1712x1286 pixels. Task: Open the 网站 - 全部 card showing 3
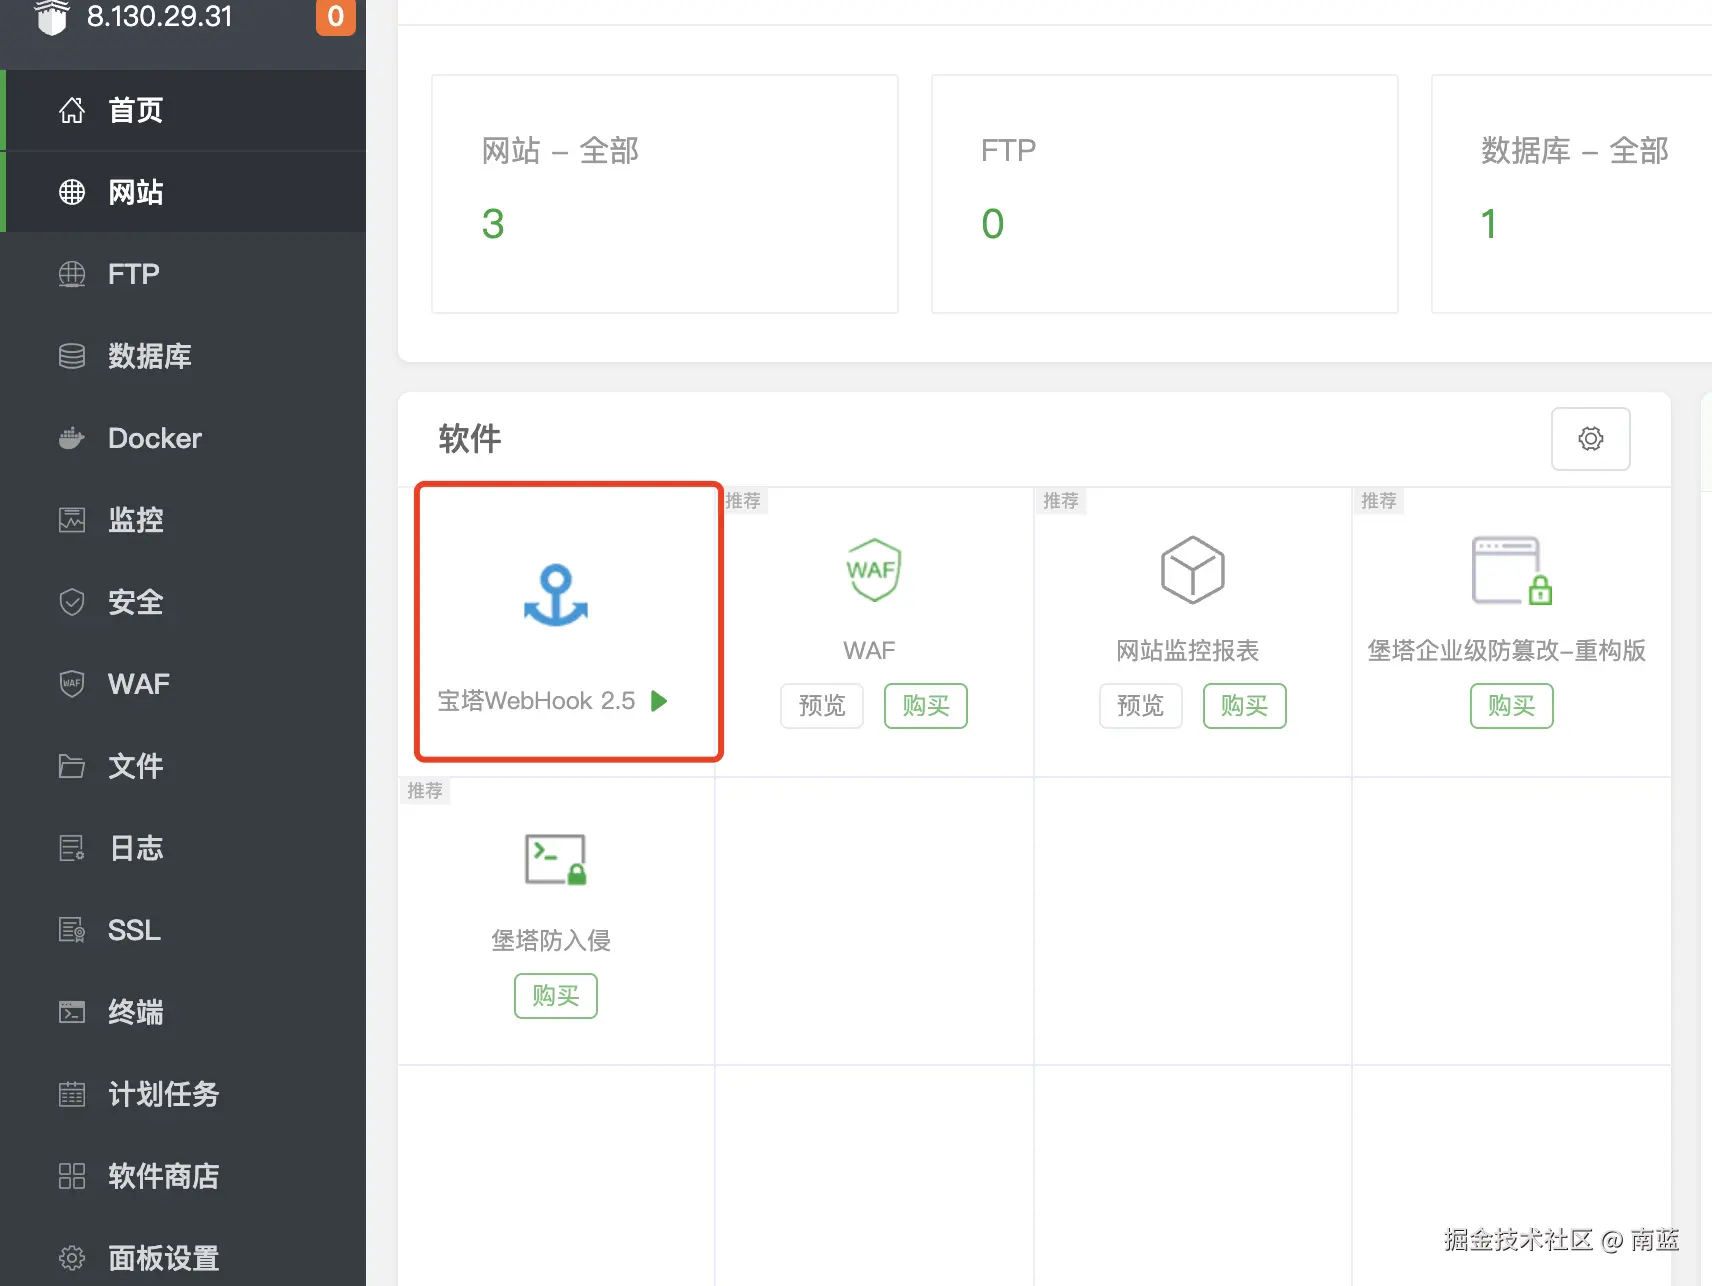[665, 194]
